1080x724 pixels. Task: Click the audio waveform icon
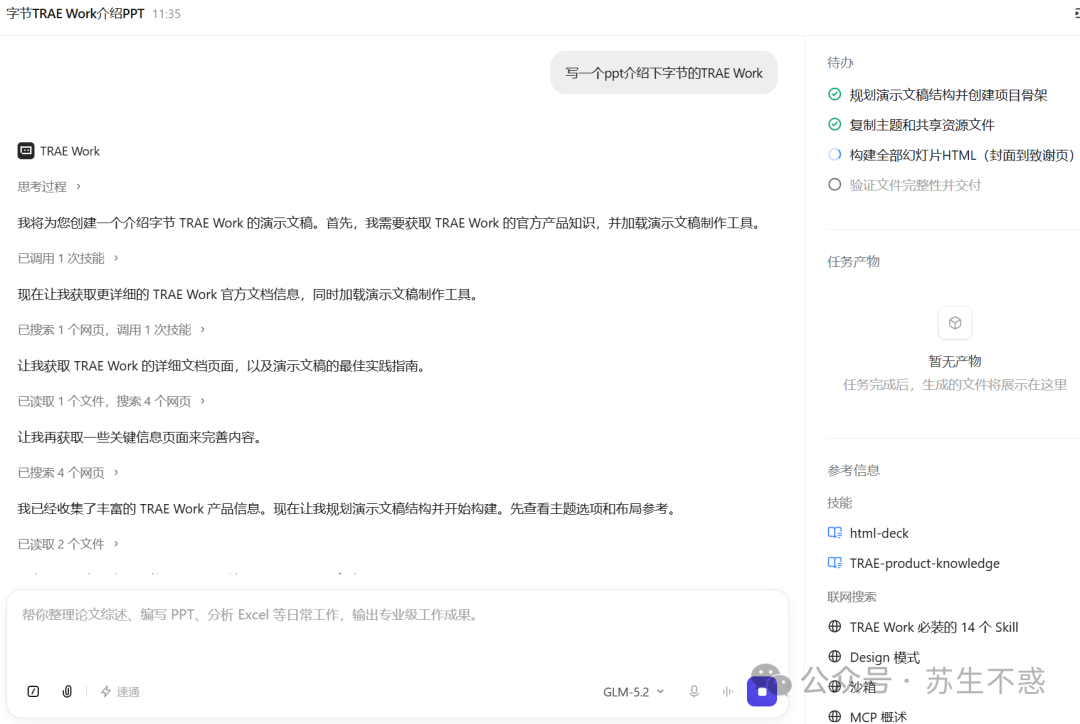click(728, 692)
